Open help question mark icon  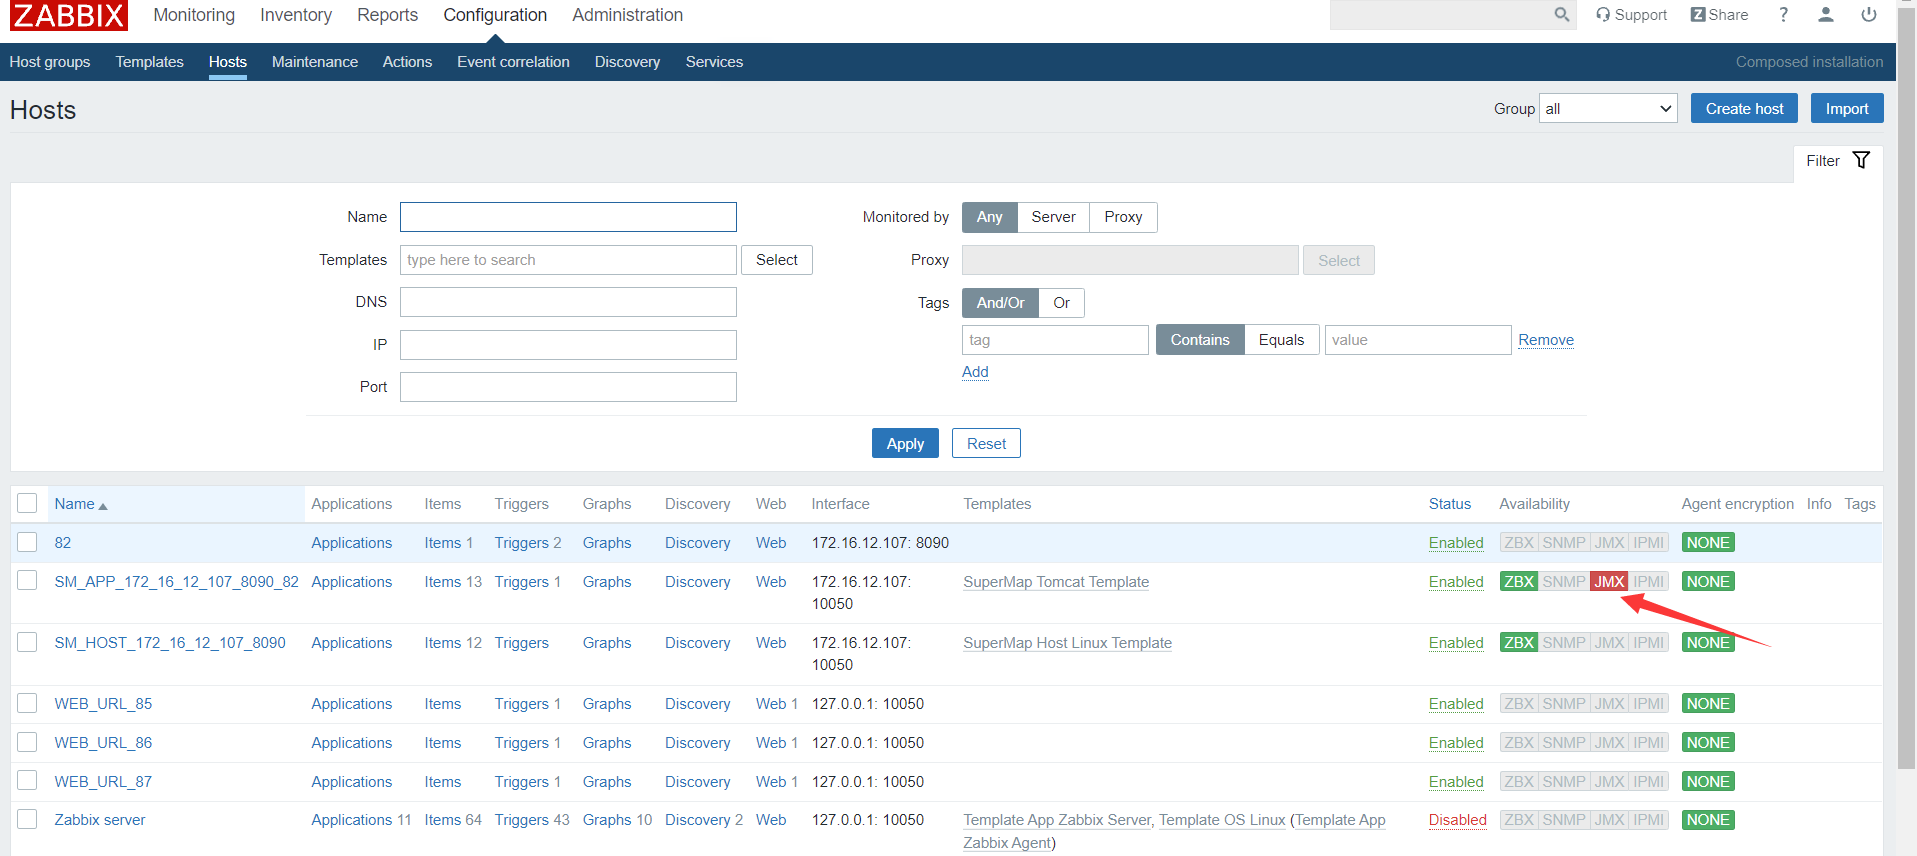(1783, 15)
